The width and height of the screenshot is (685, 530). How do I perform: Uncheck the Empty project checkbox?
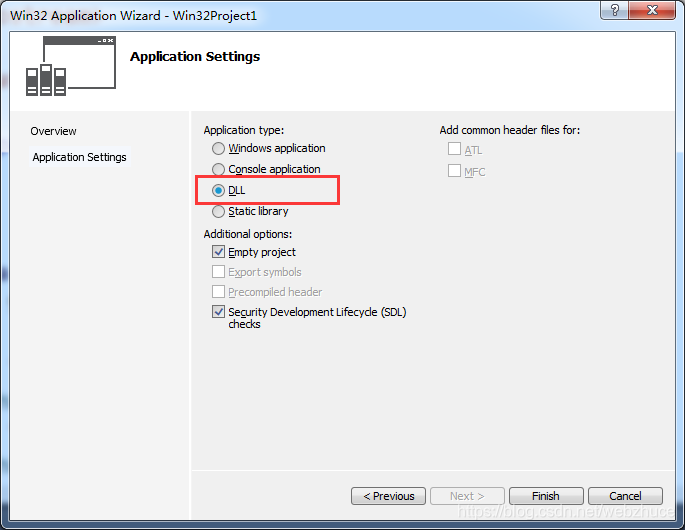coord(218,252)
